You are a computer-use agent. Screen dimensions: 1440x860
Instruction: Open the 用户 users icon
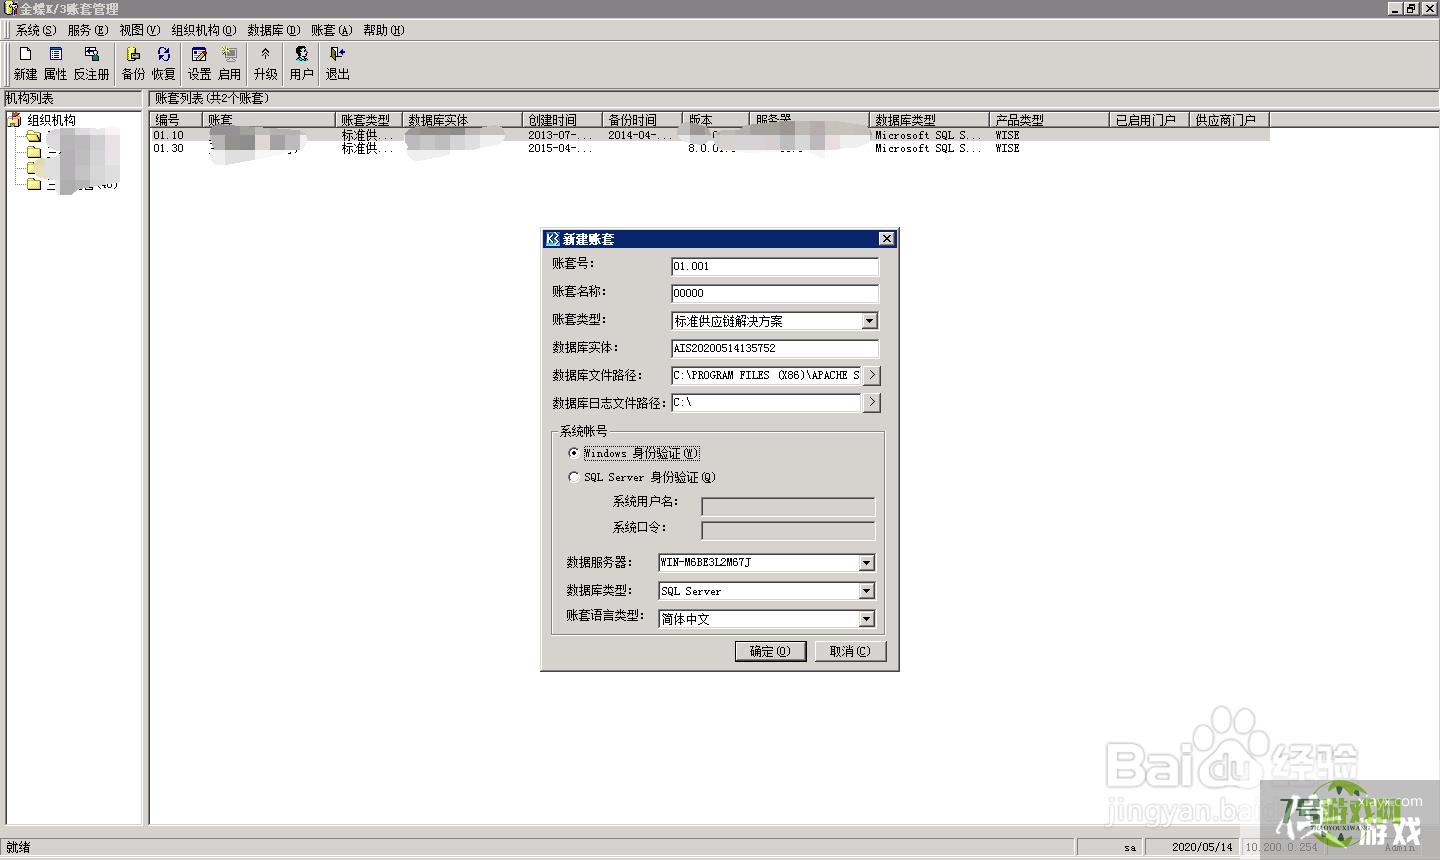pos(301,63)
